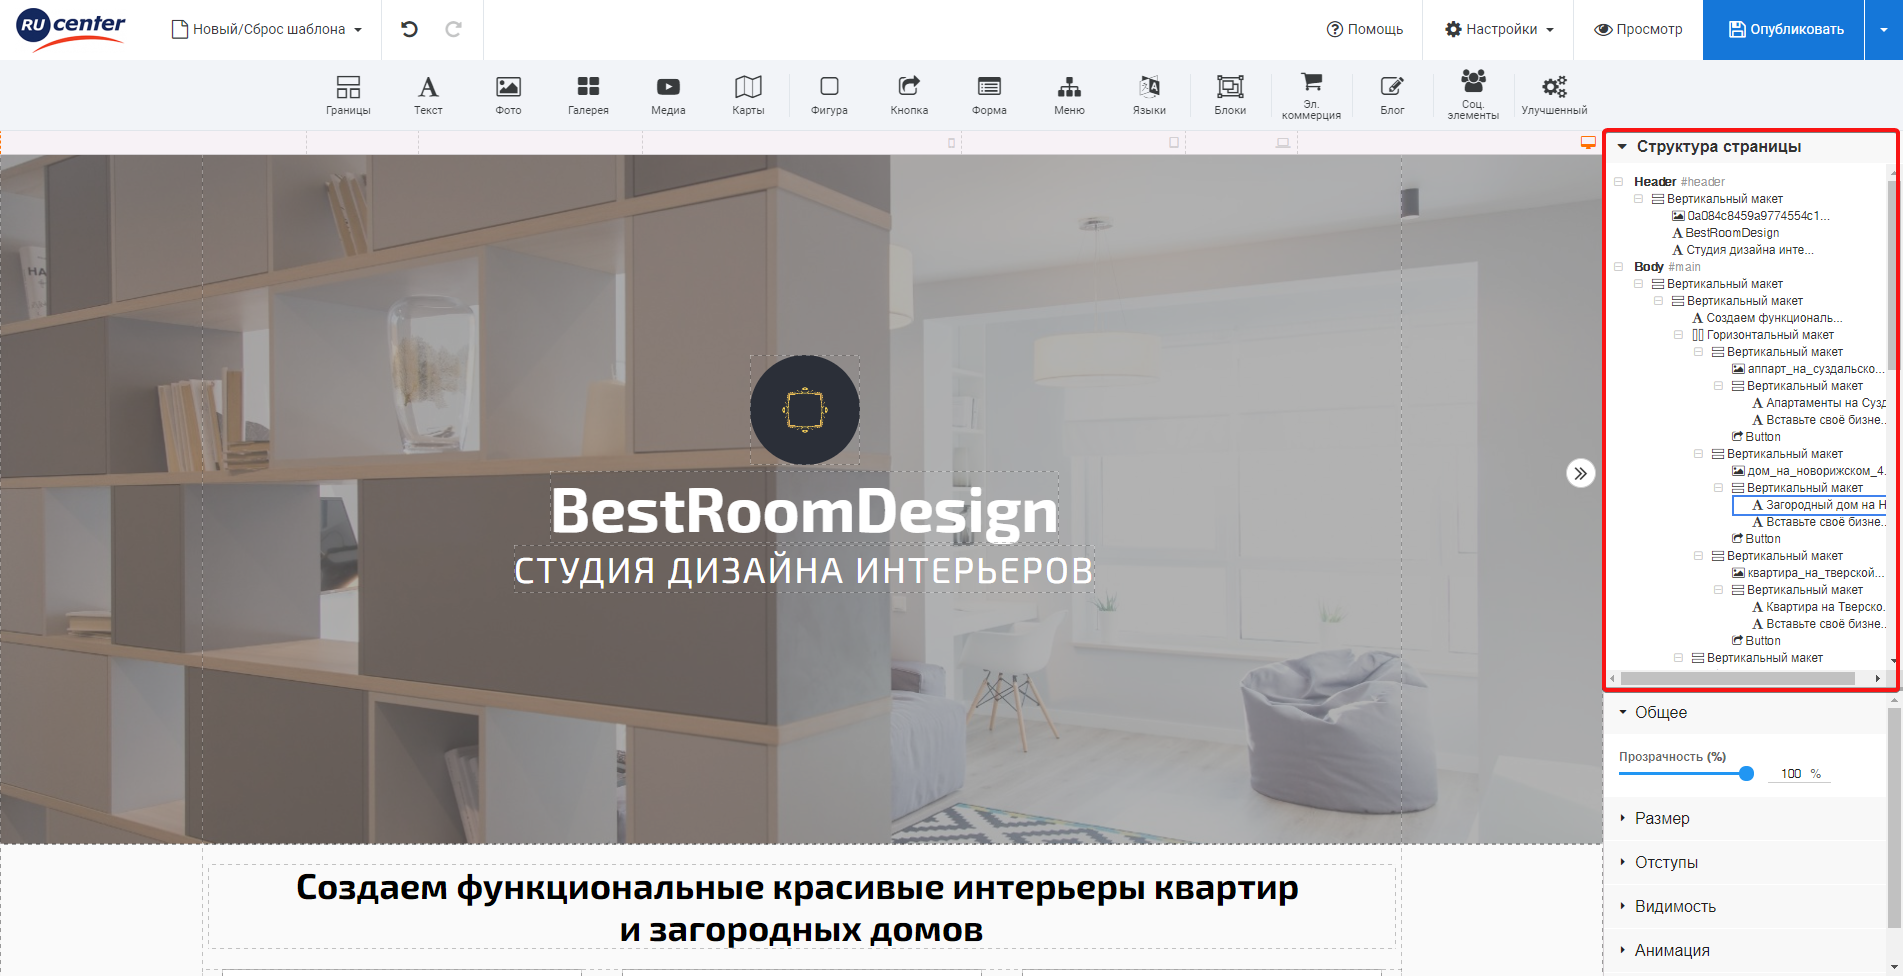
Task: Open dropdown arrow next to Опубликовать
Action: click(1884, 29)
